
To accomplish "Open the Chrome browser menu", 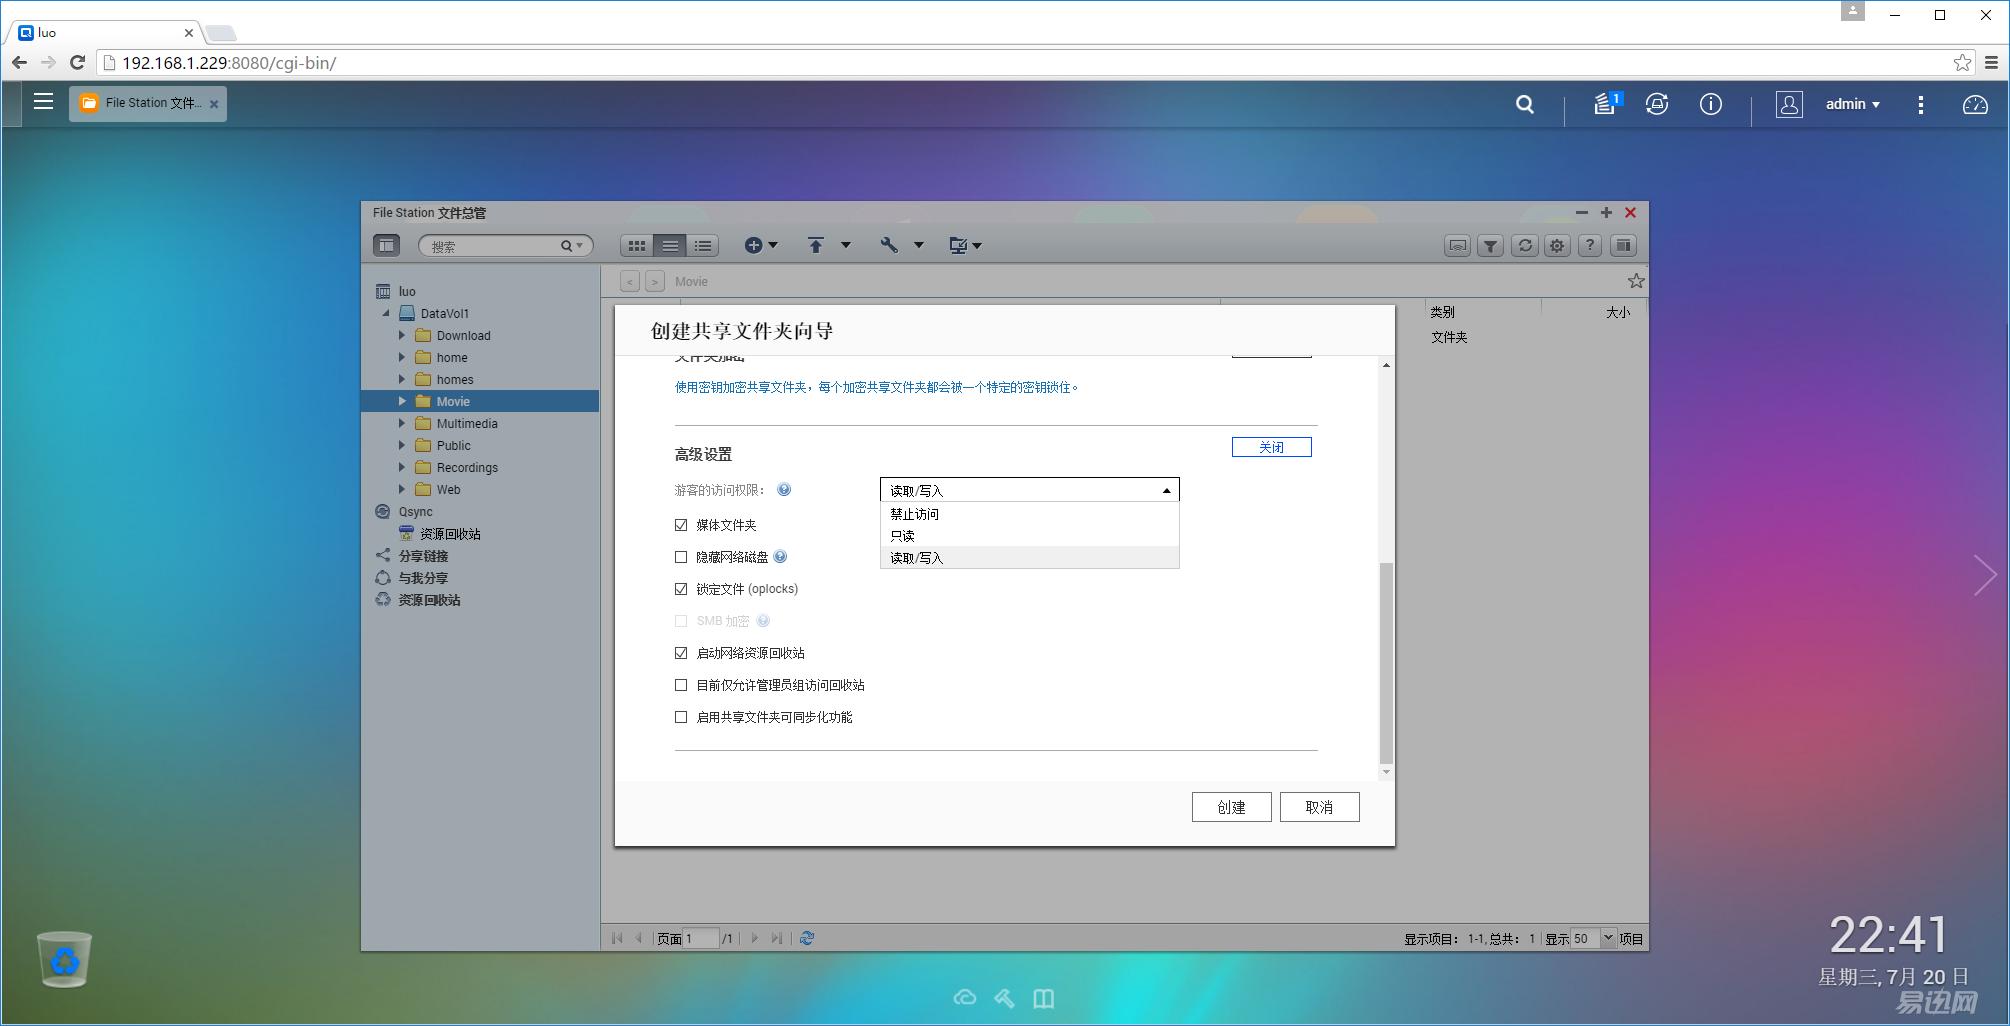I will pyautogui.click(x=1991, y=62).
